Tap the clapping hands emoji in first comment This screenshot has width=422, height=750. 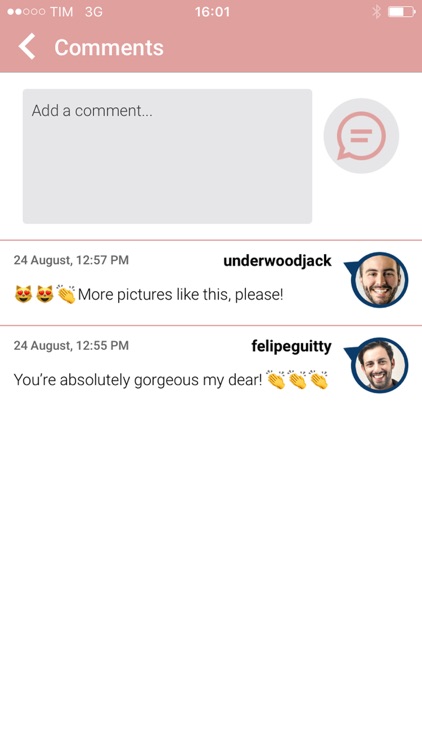click(66, 294)
